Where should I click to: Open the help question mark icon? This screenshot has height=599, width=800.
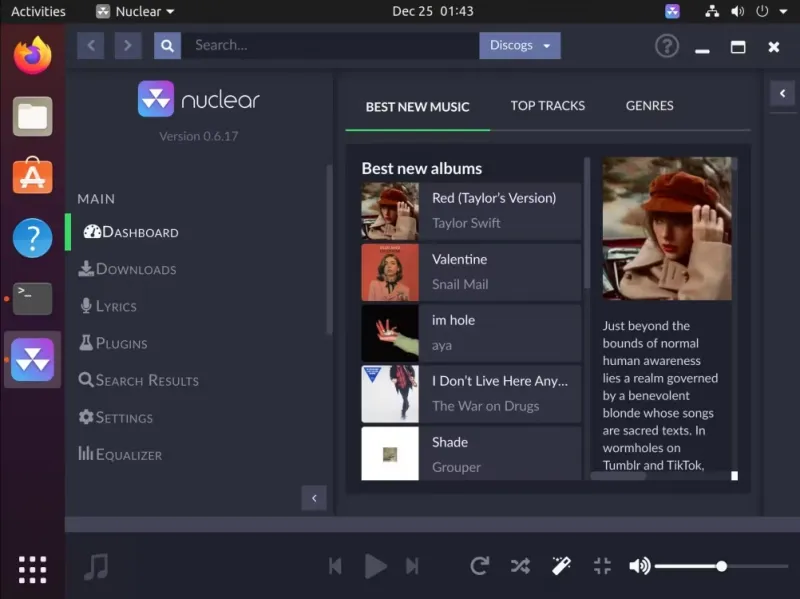tap(667, 46)
